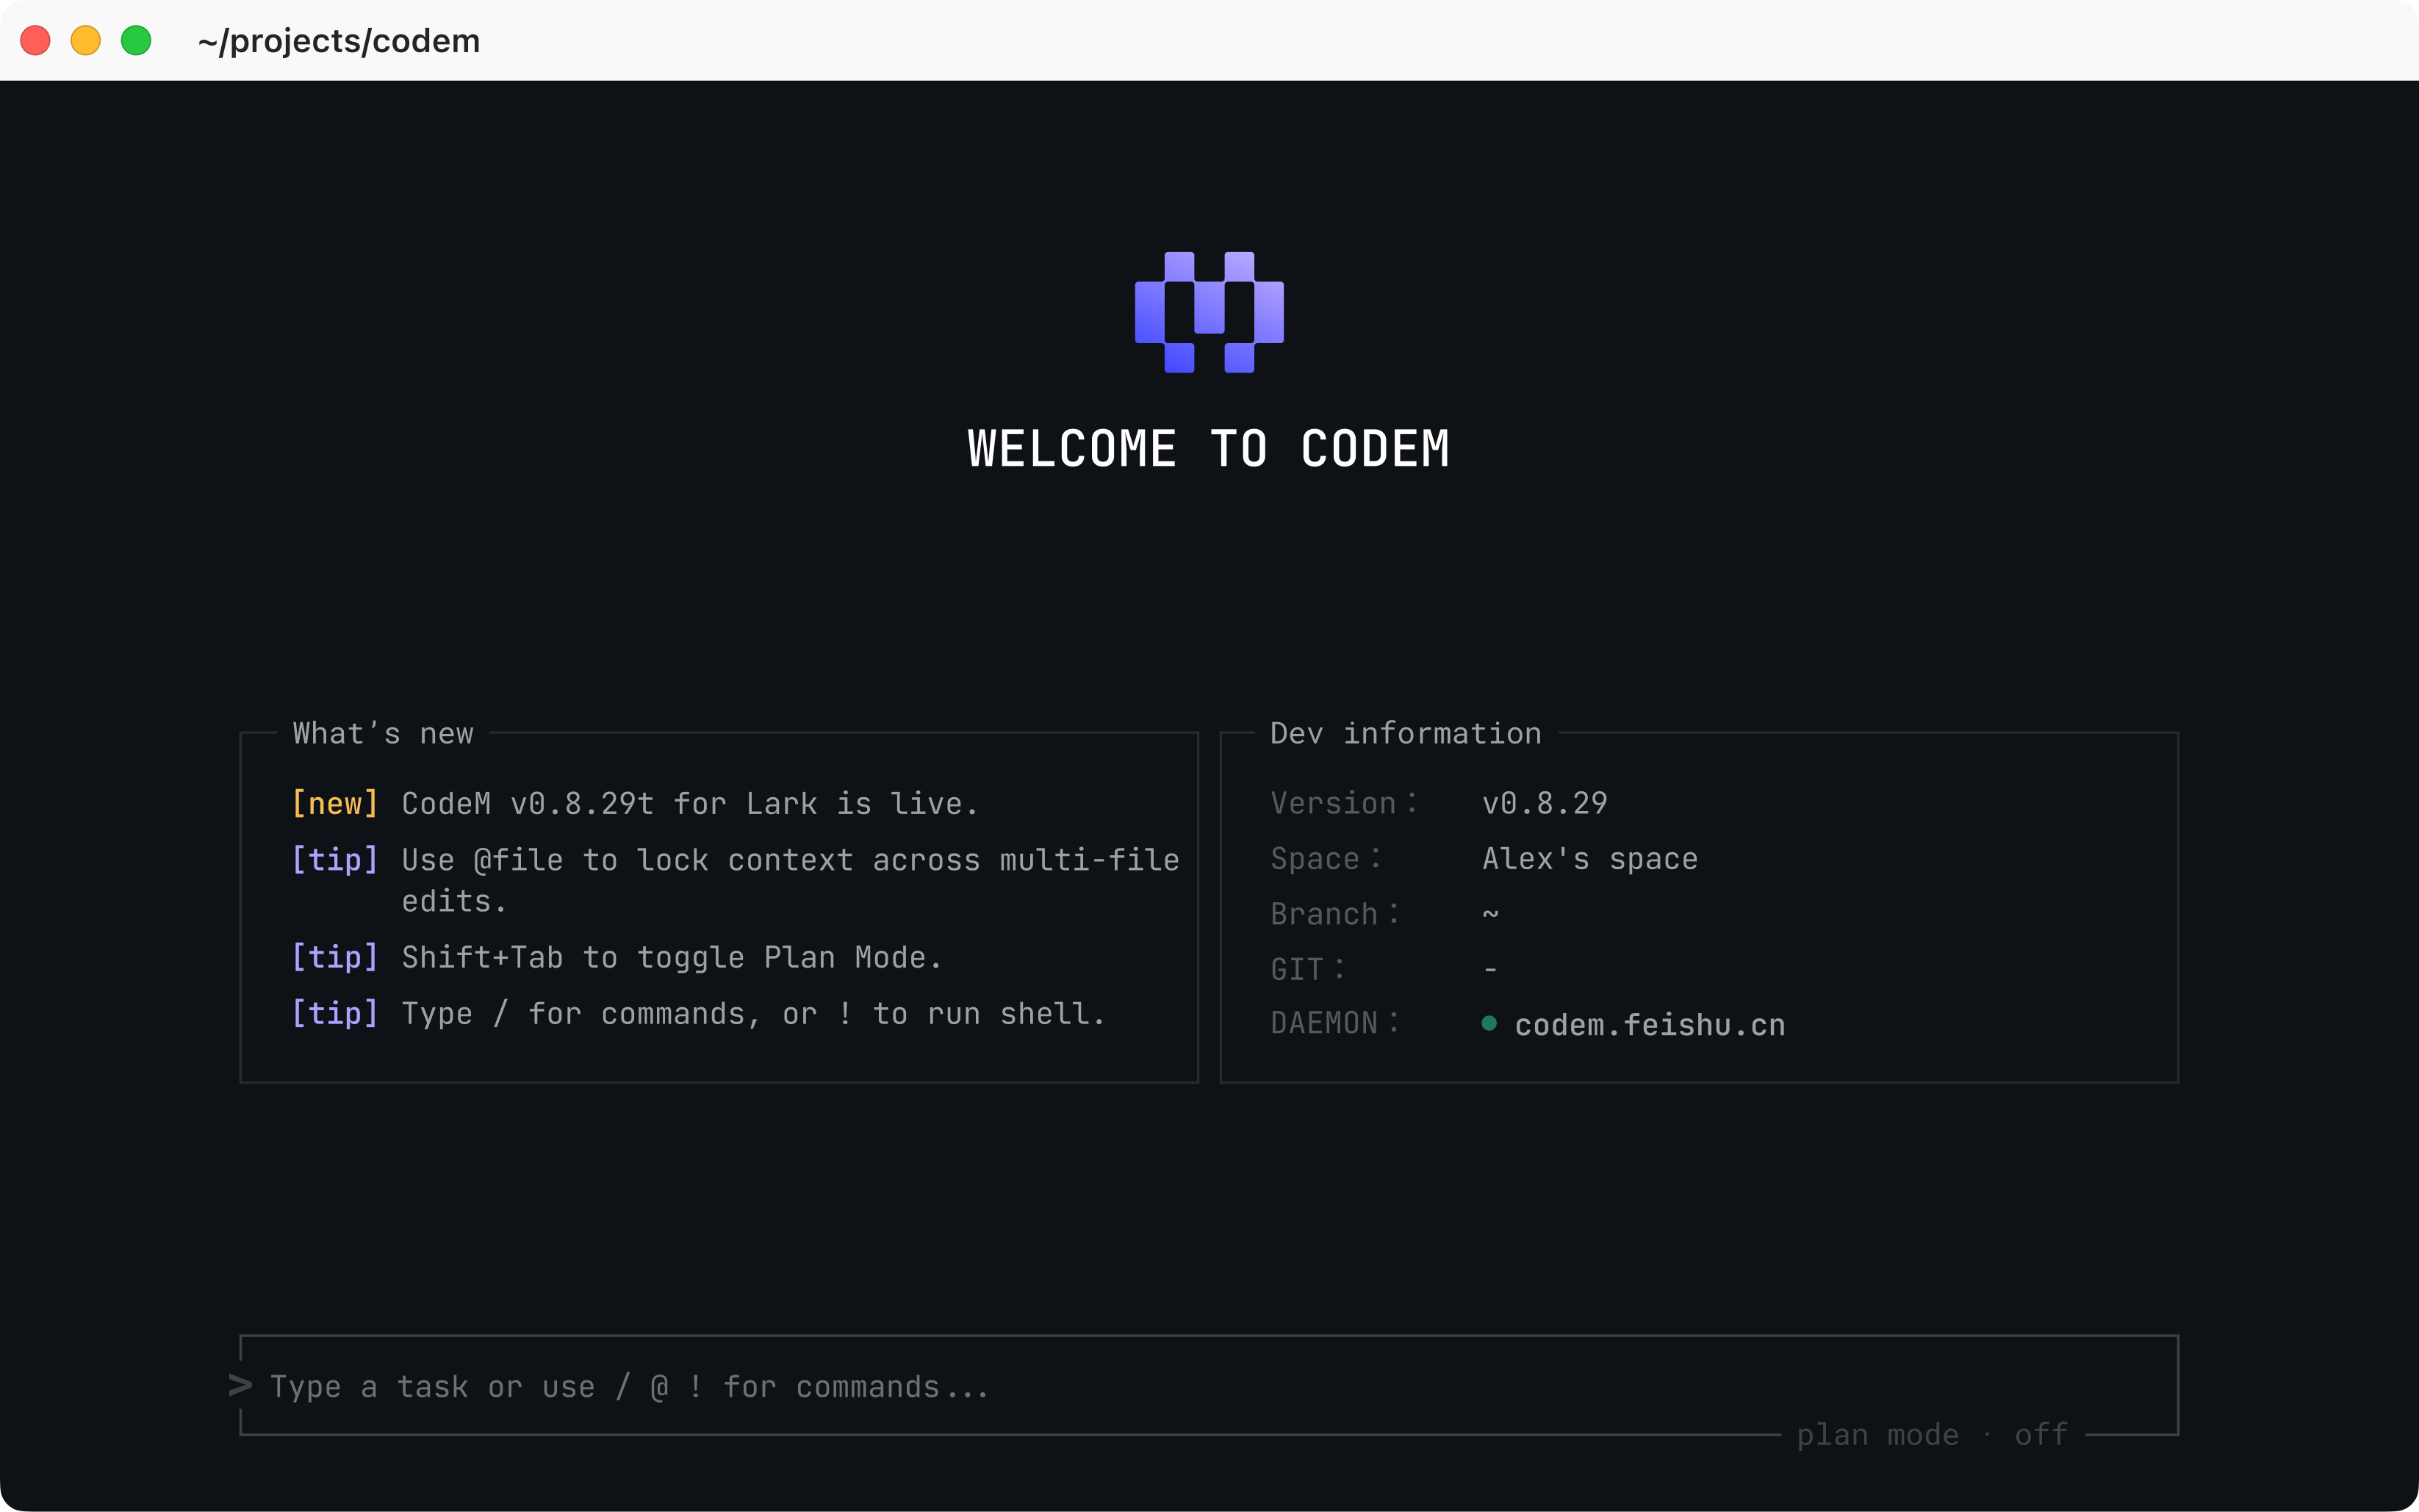Click the [tip] tag beside commands tip
This screenshot has height=1512, width=2419.
tap(335, 1013)
